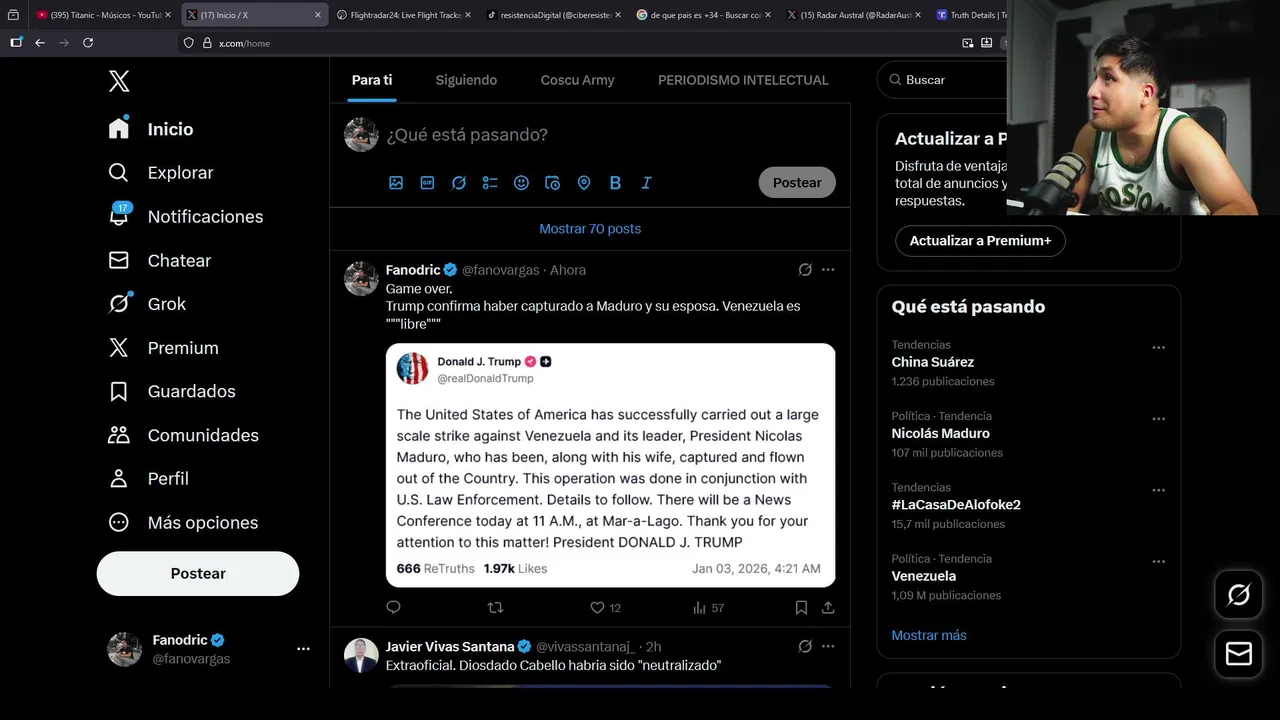Click Grok icon on Fanodric's post
Viewport: 1280px width, 720px height.
pos(805,270)
